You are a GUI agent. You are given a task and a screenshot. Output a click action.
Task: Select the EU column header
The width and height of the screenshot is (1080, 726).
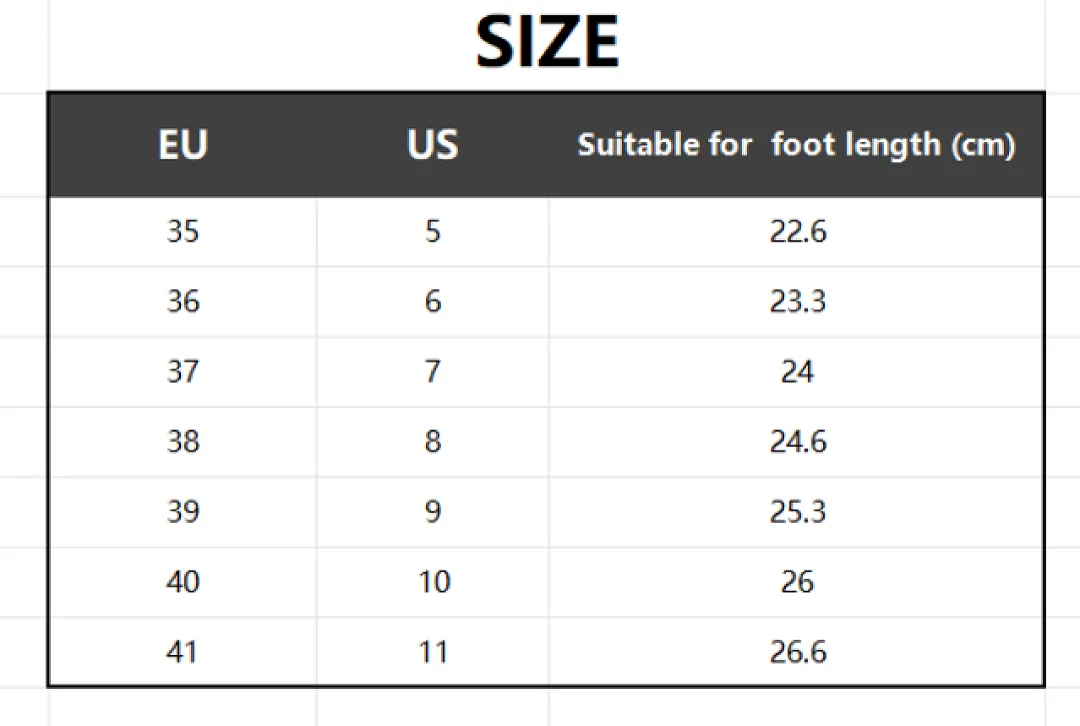[x=183, y=145]
